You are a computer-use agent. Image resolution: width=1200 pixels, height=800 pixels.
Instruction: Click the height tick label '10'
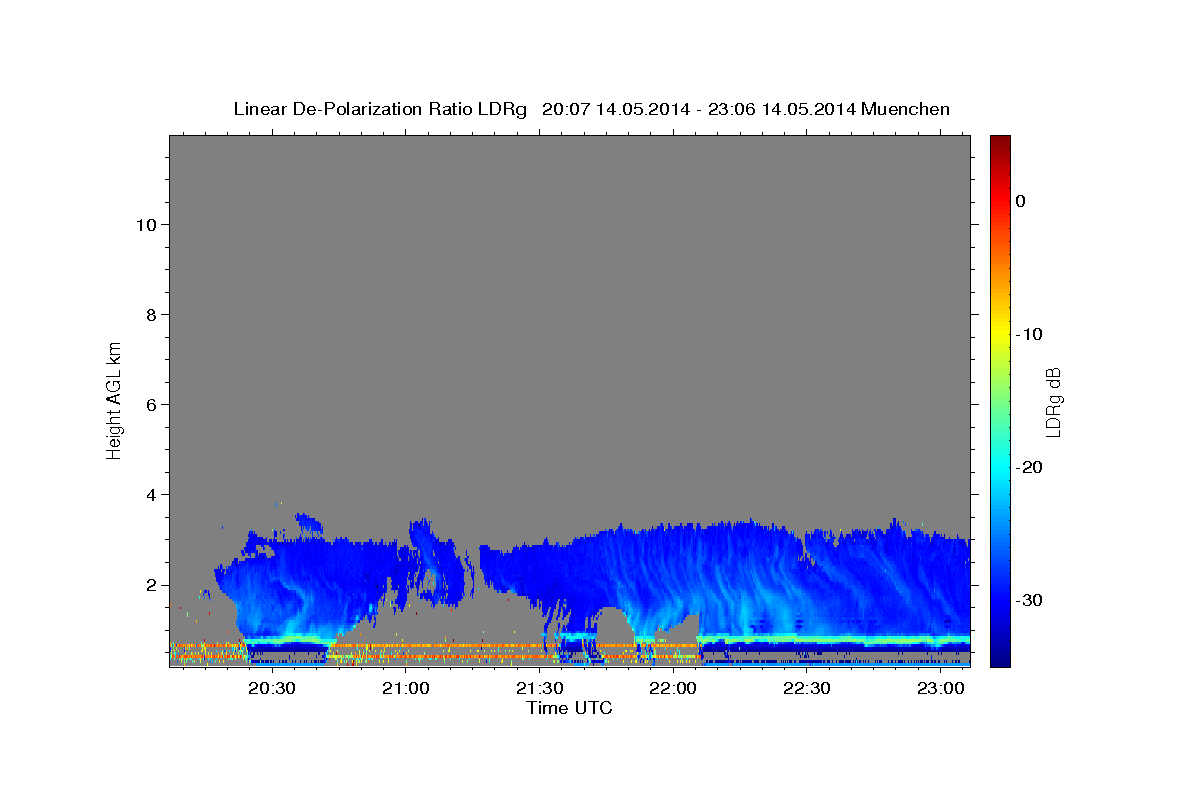point(146,225)
